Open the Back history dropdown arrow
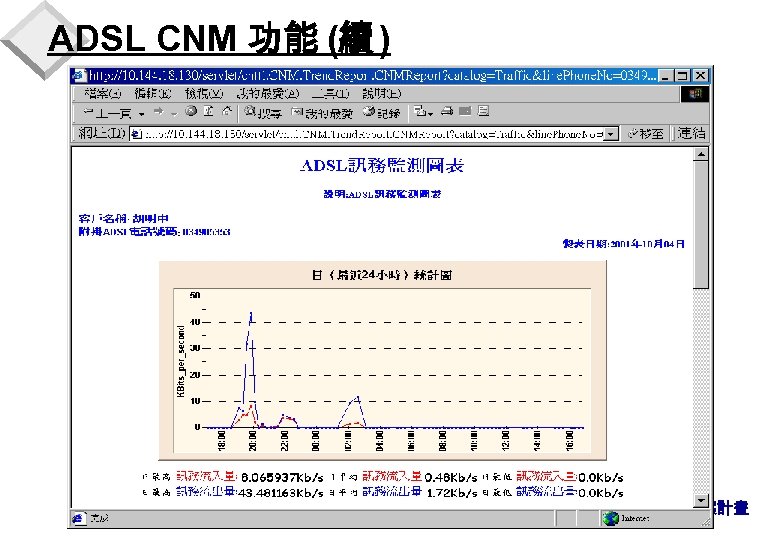 (142, 114)
